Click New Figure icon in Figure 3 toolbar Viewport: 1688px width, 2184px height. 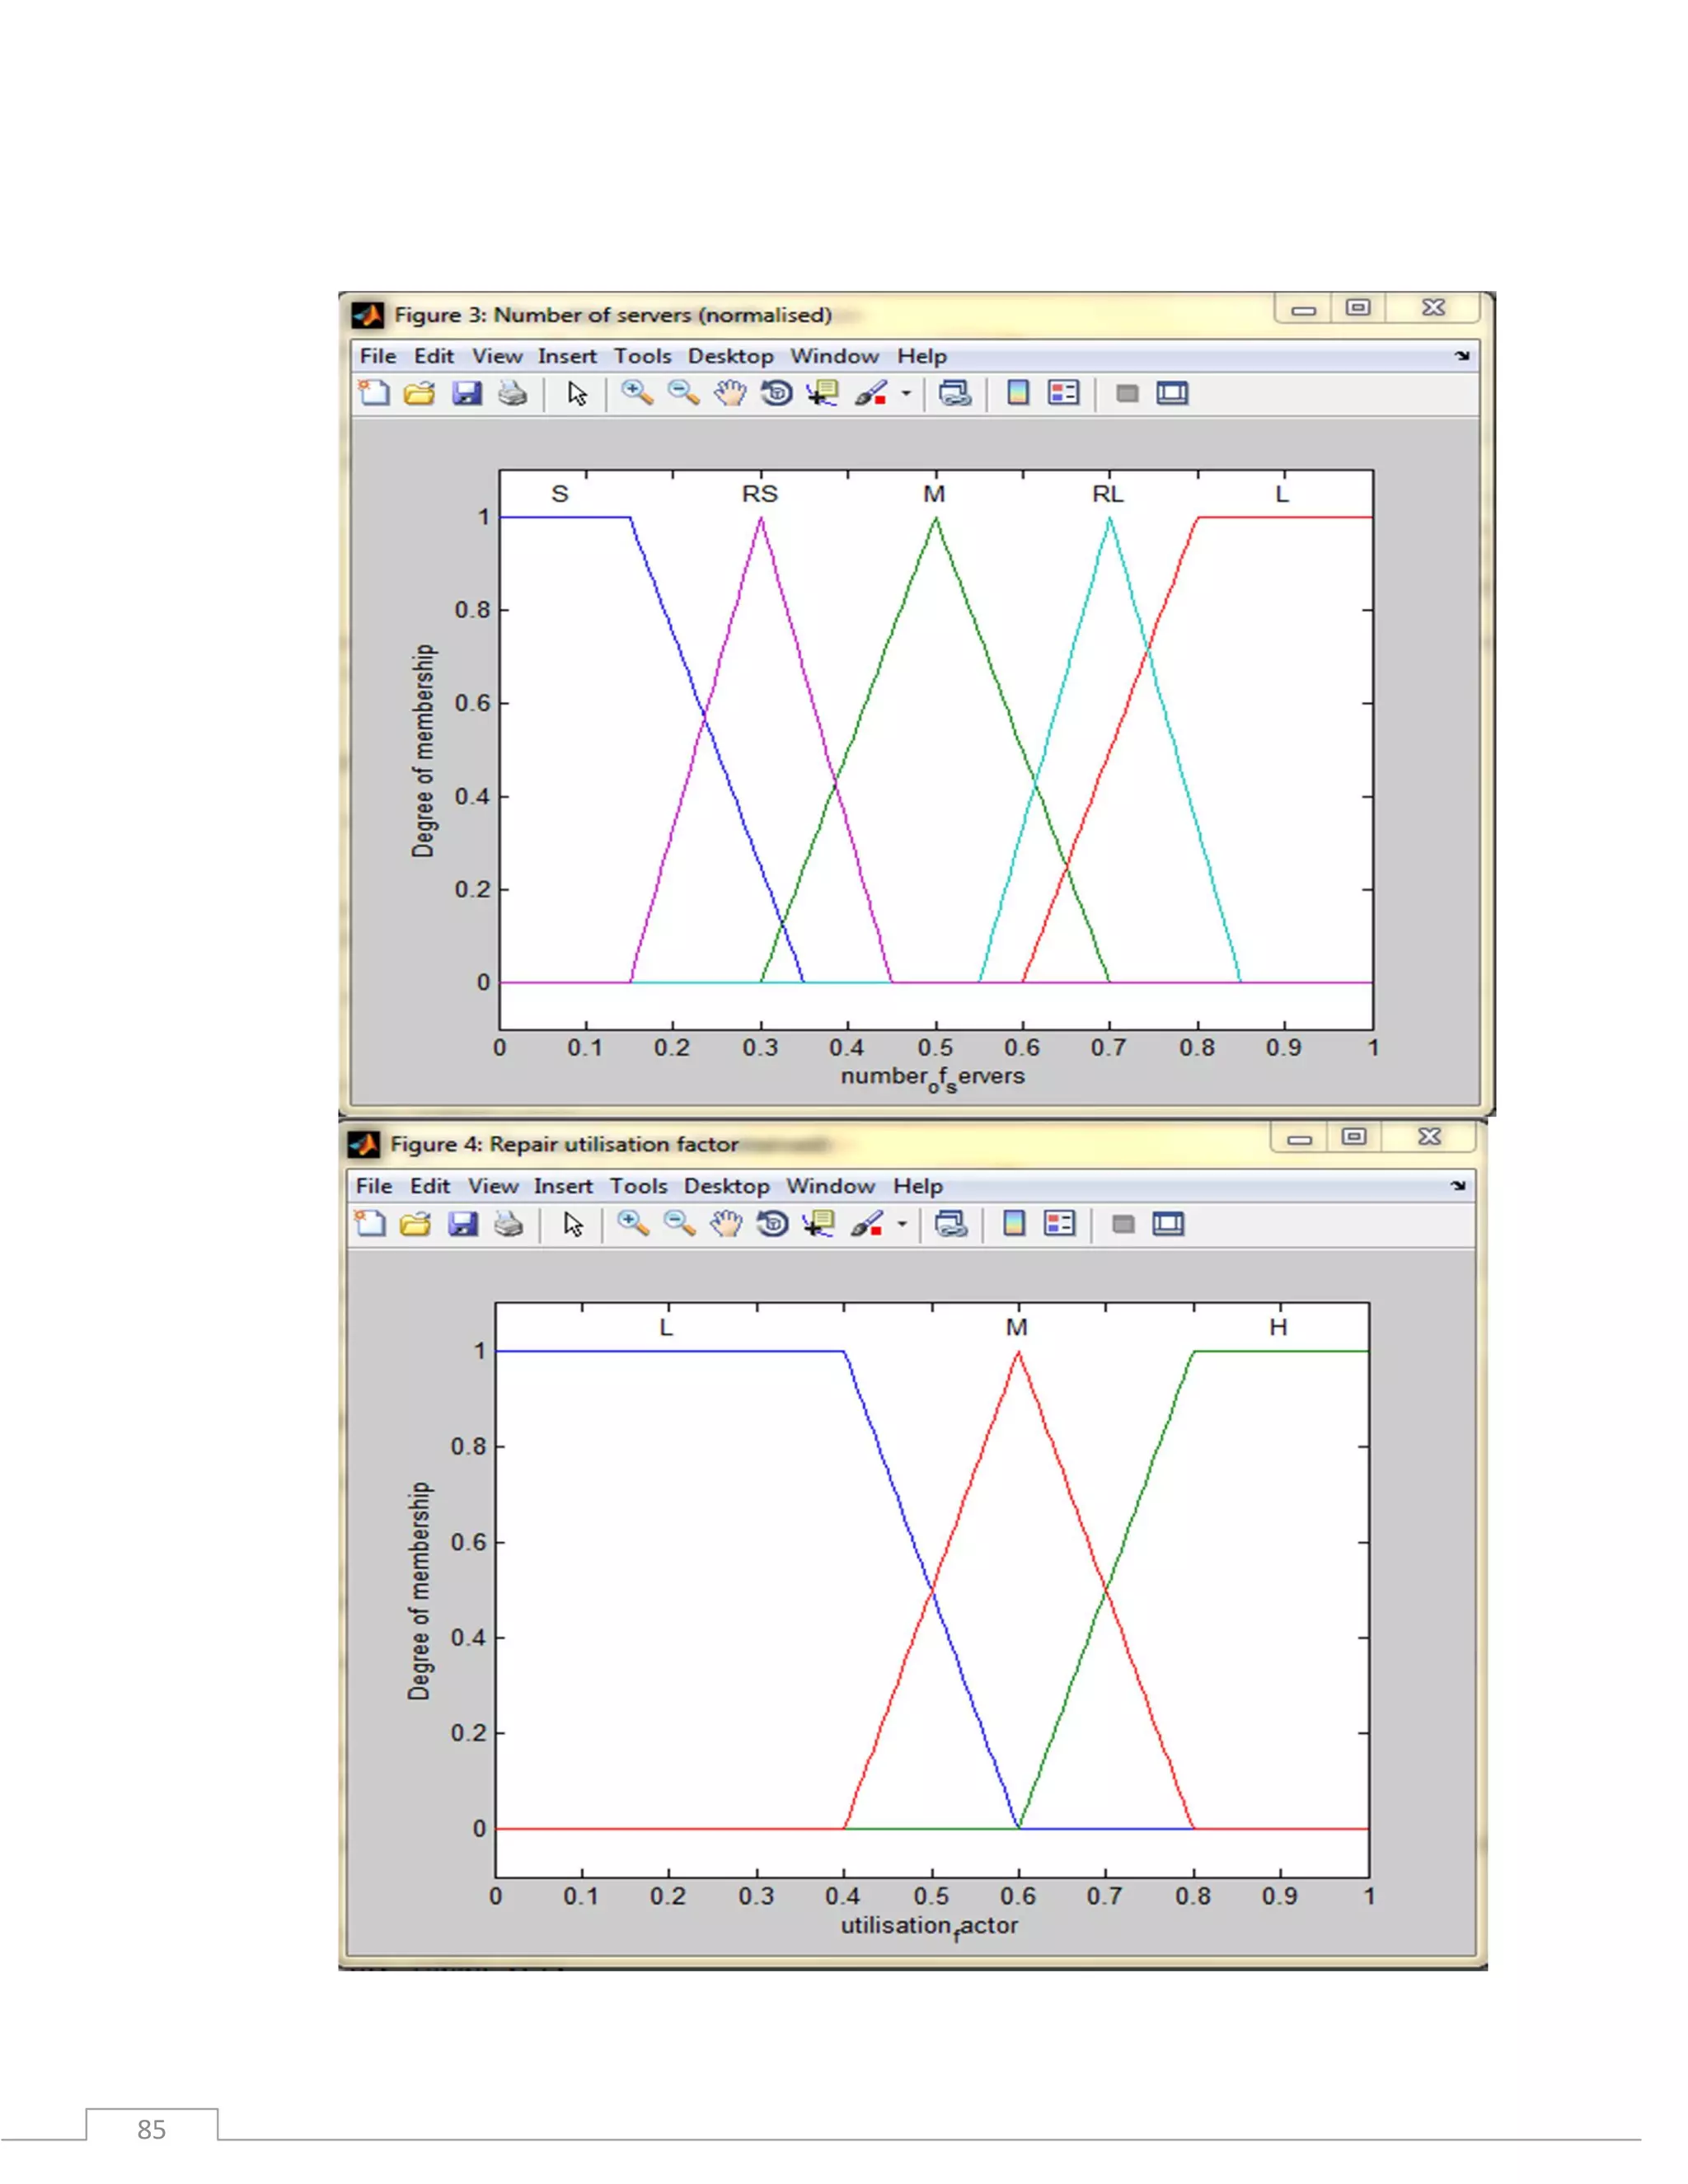click(x=374, y=393)
